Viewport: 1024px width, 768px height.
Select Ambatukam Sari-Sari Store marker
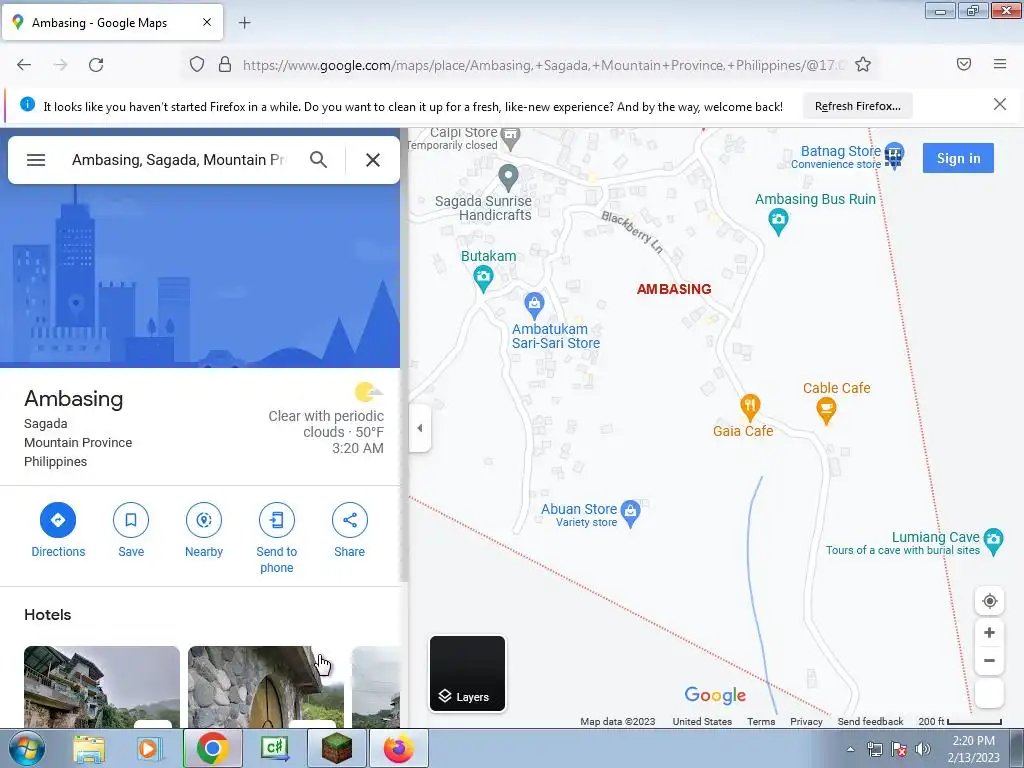[534, 304]
